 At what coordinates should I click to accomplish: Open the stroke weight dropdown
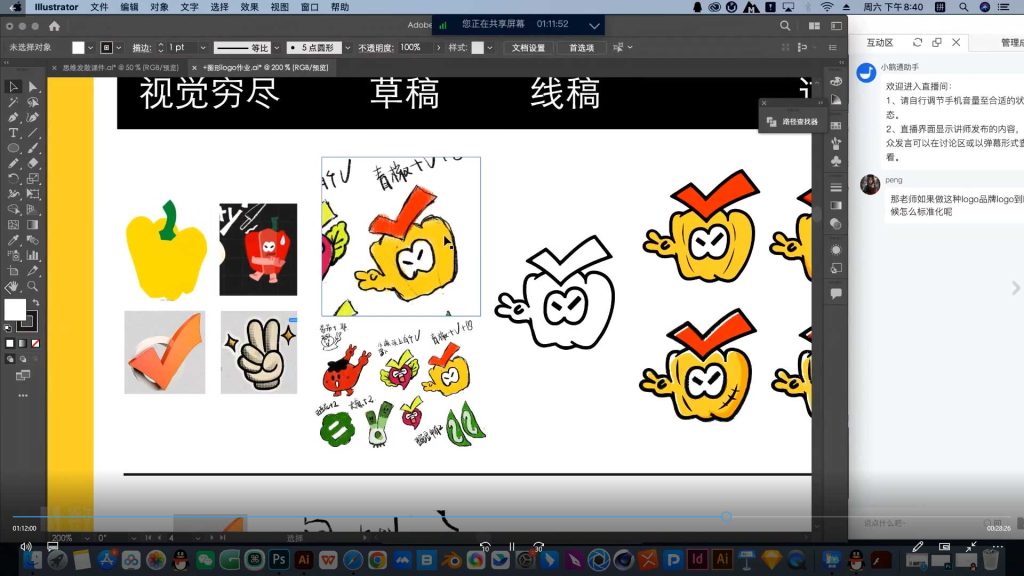(202, 47)
